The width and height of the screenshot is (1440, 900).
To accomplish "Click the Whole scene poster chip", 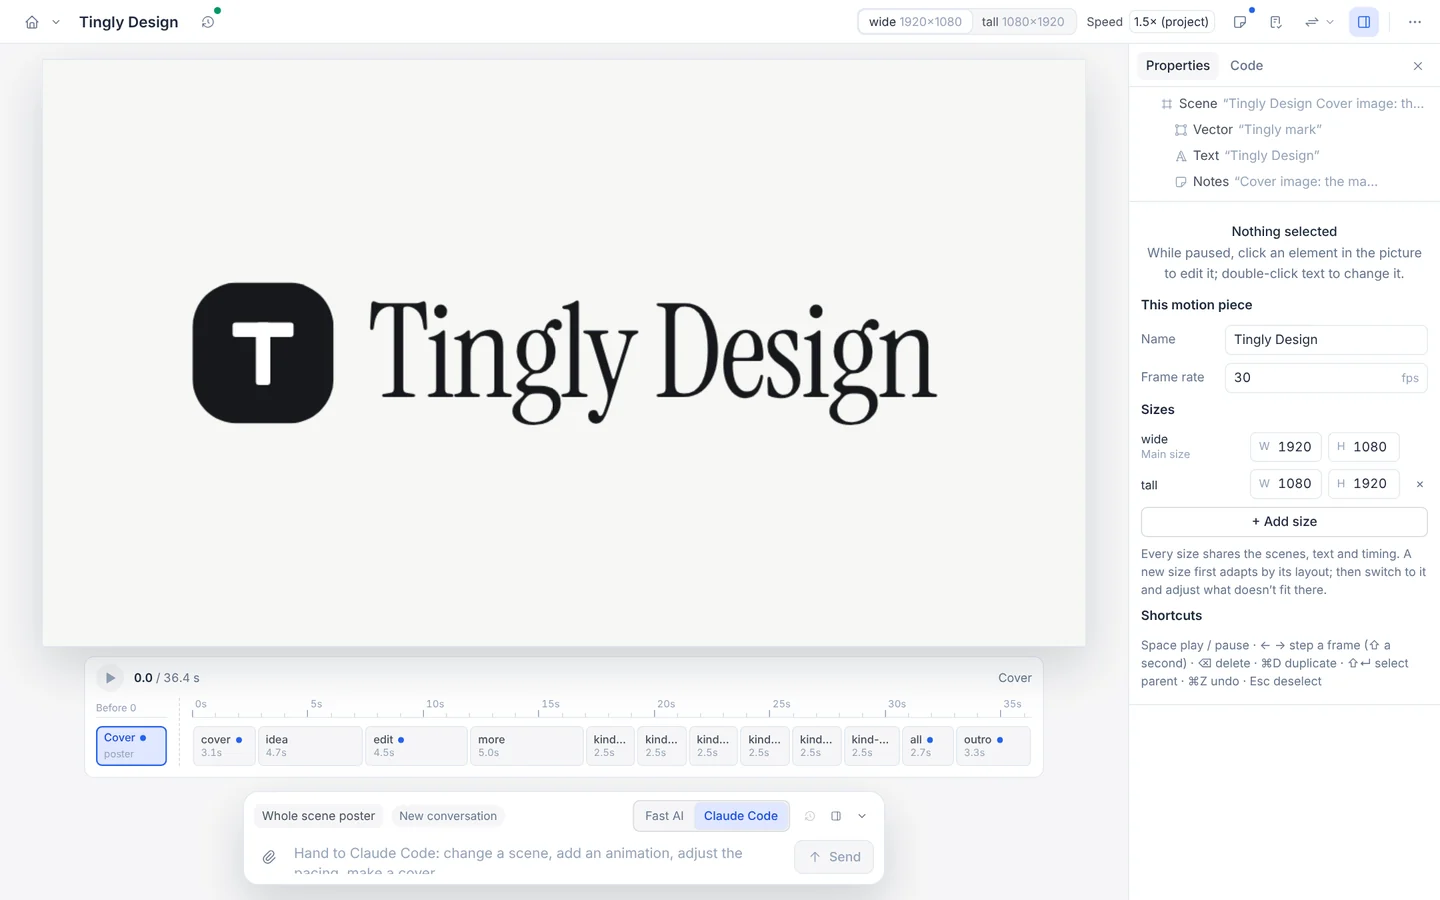I will coord(318,816).
